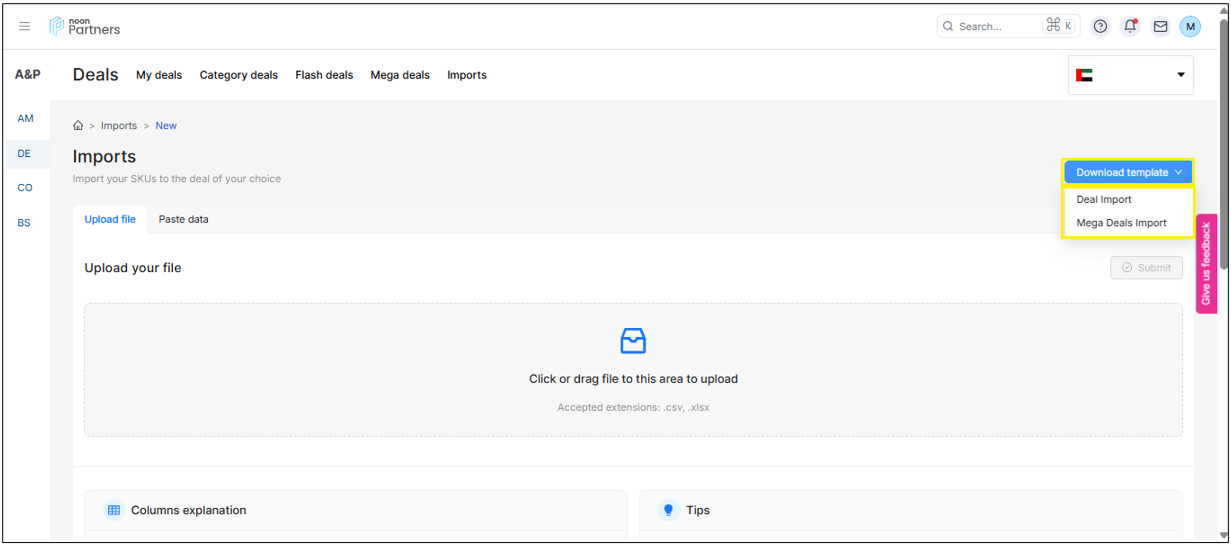Select Deal Import template option
Viewport: 1231px width, 544px height.
pos(1104,200)
